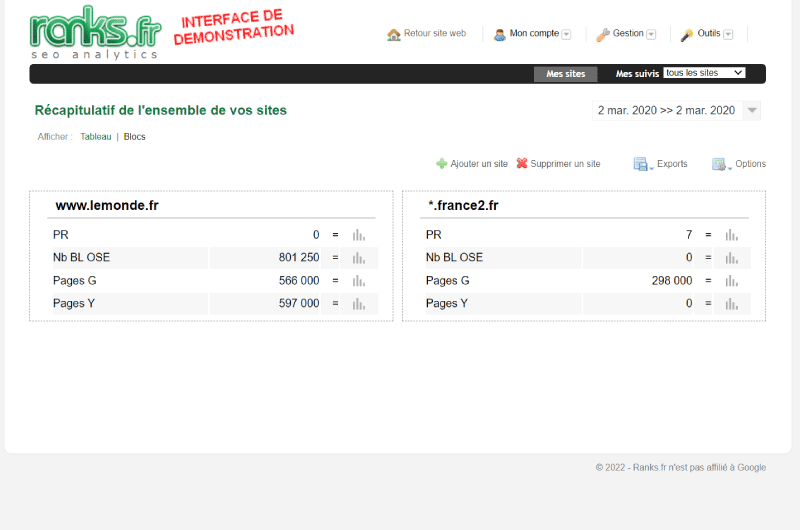Click the wrench icon beside Gestion

click(x=603, y=34)
